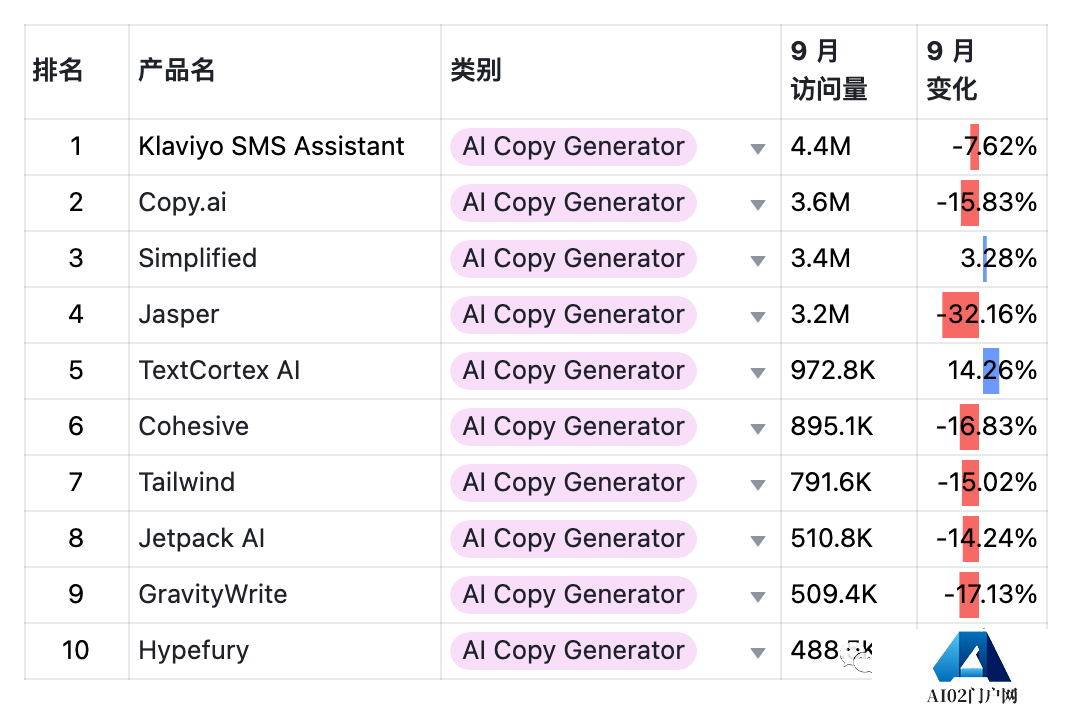1072x704 pixels.
Task: Open the dropdown arrow in Jasper row
Action: [758, 316]
